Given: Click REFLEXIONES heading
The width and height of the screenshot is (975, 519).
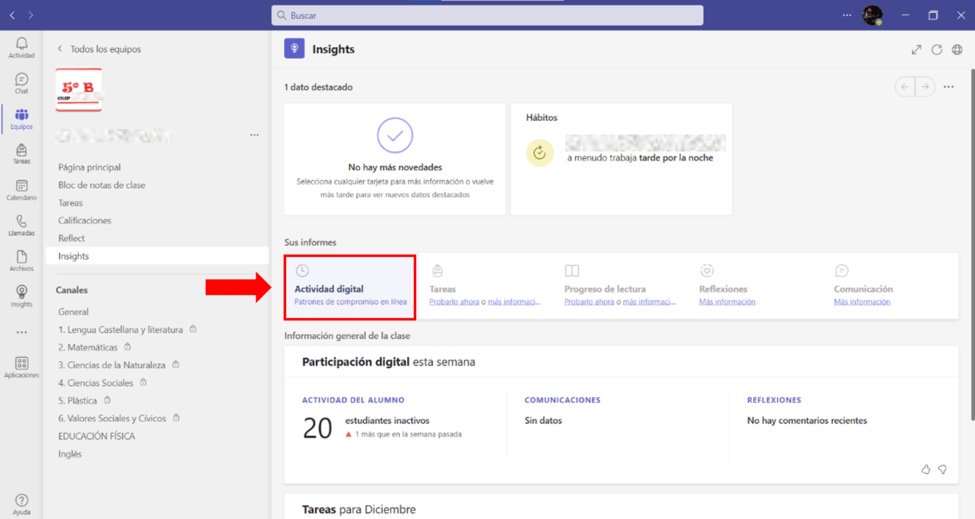Looking at the screenshot, I should 774,400.
